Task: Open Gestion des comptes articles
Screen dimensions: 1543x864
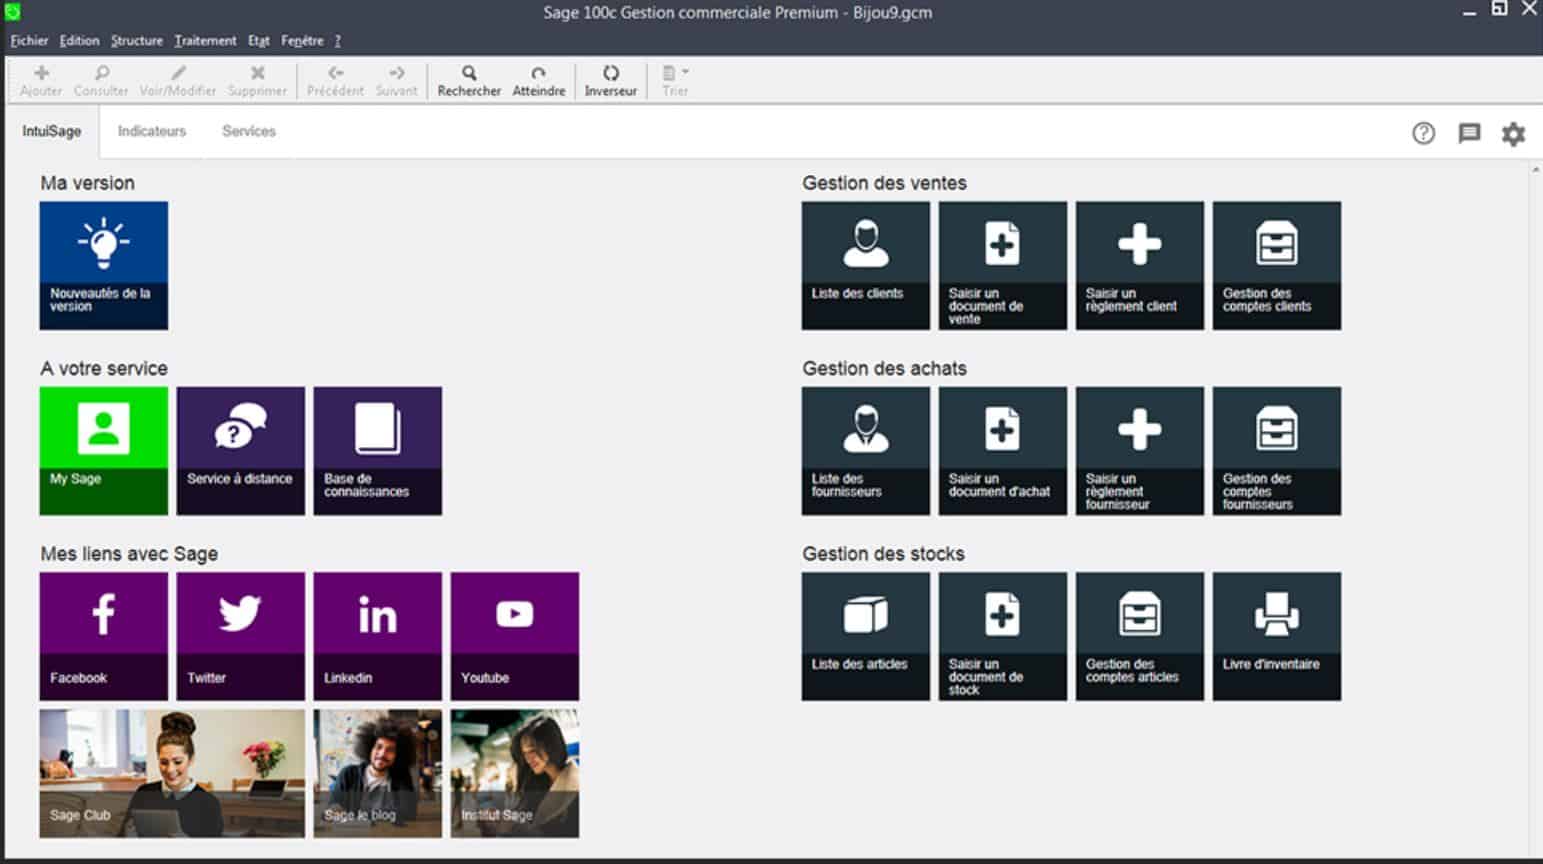Action: pos(1139,635)
